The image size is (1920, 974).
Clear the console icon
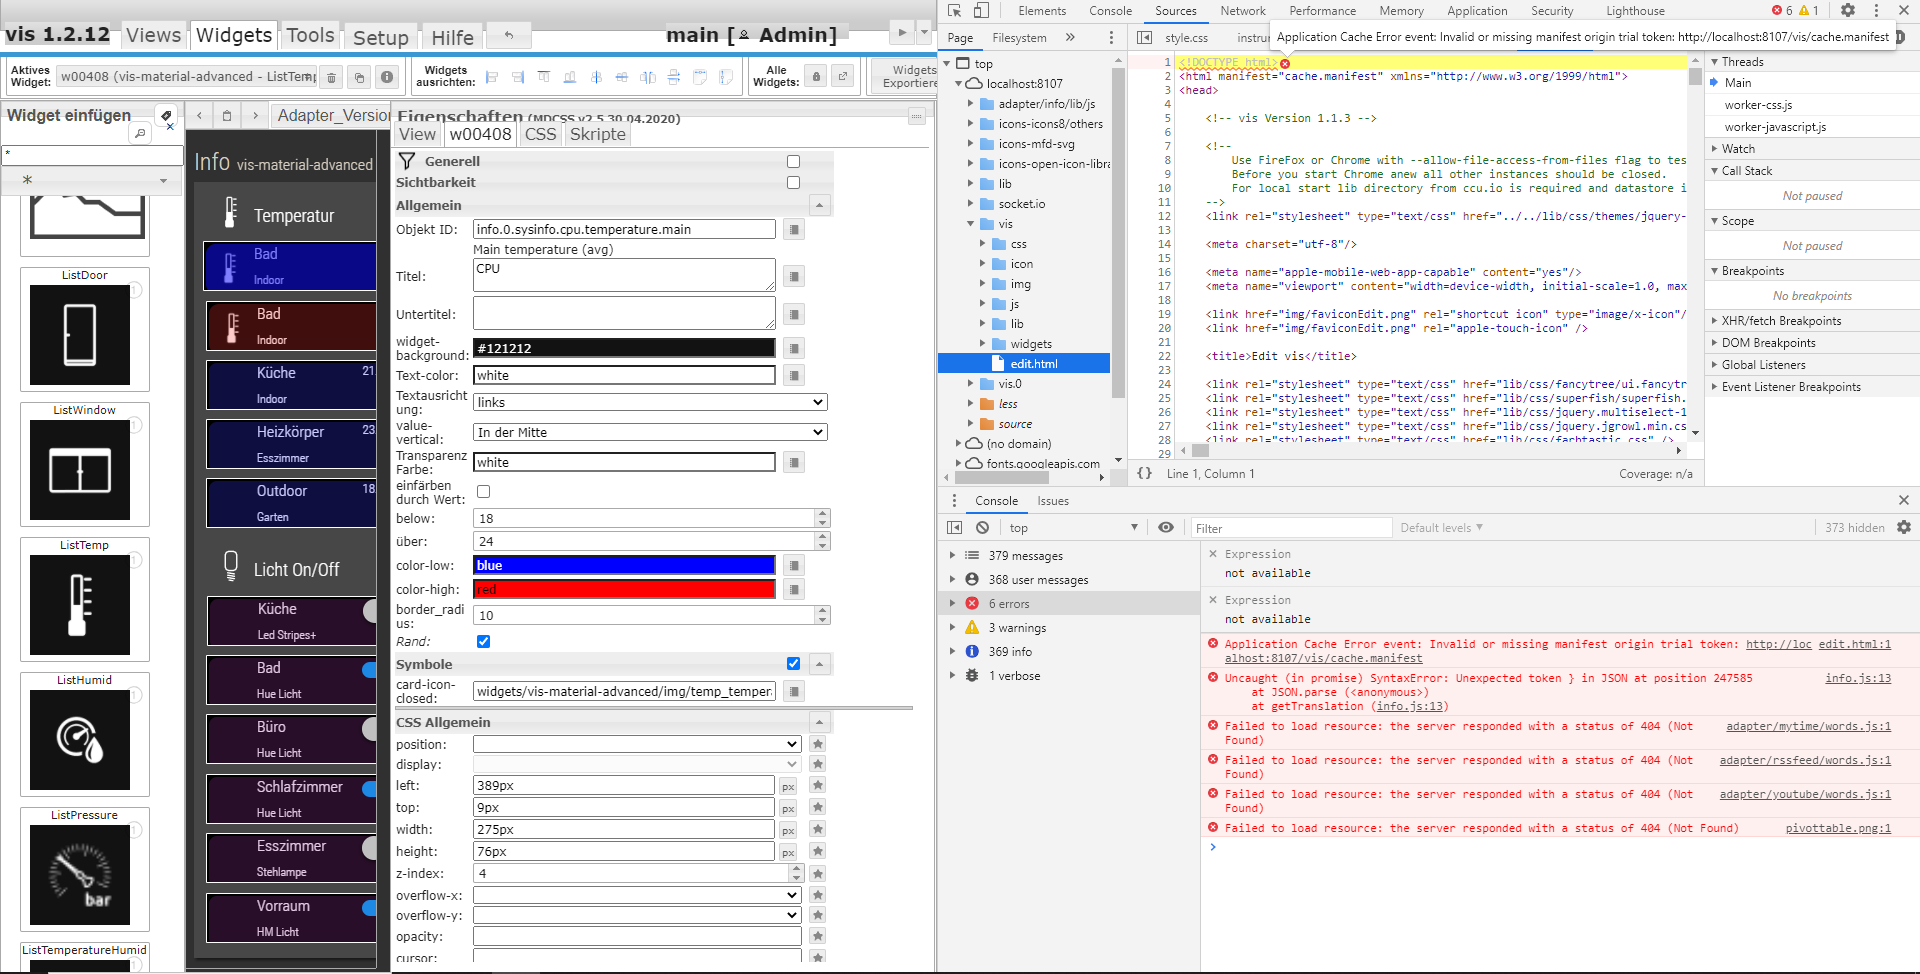pos(982,528)
